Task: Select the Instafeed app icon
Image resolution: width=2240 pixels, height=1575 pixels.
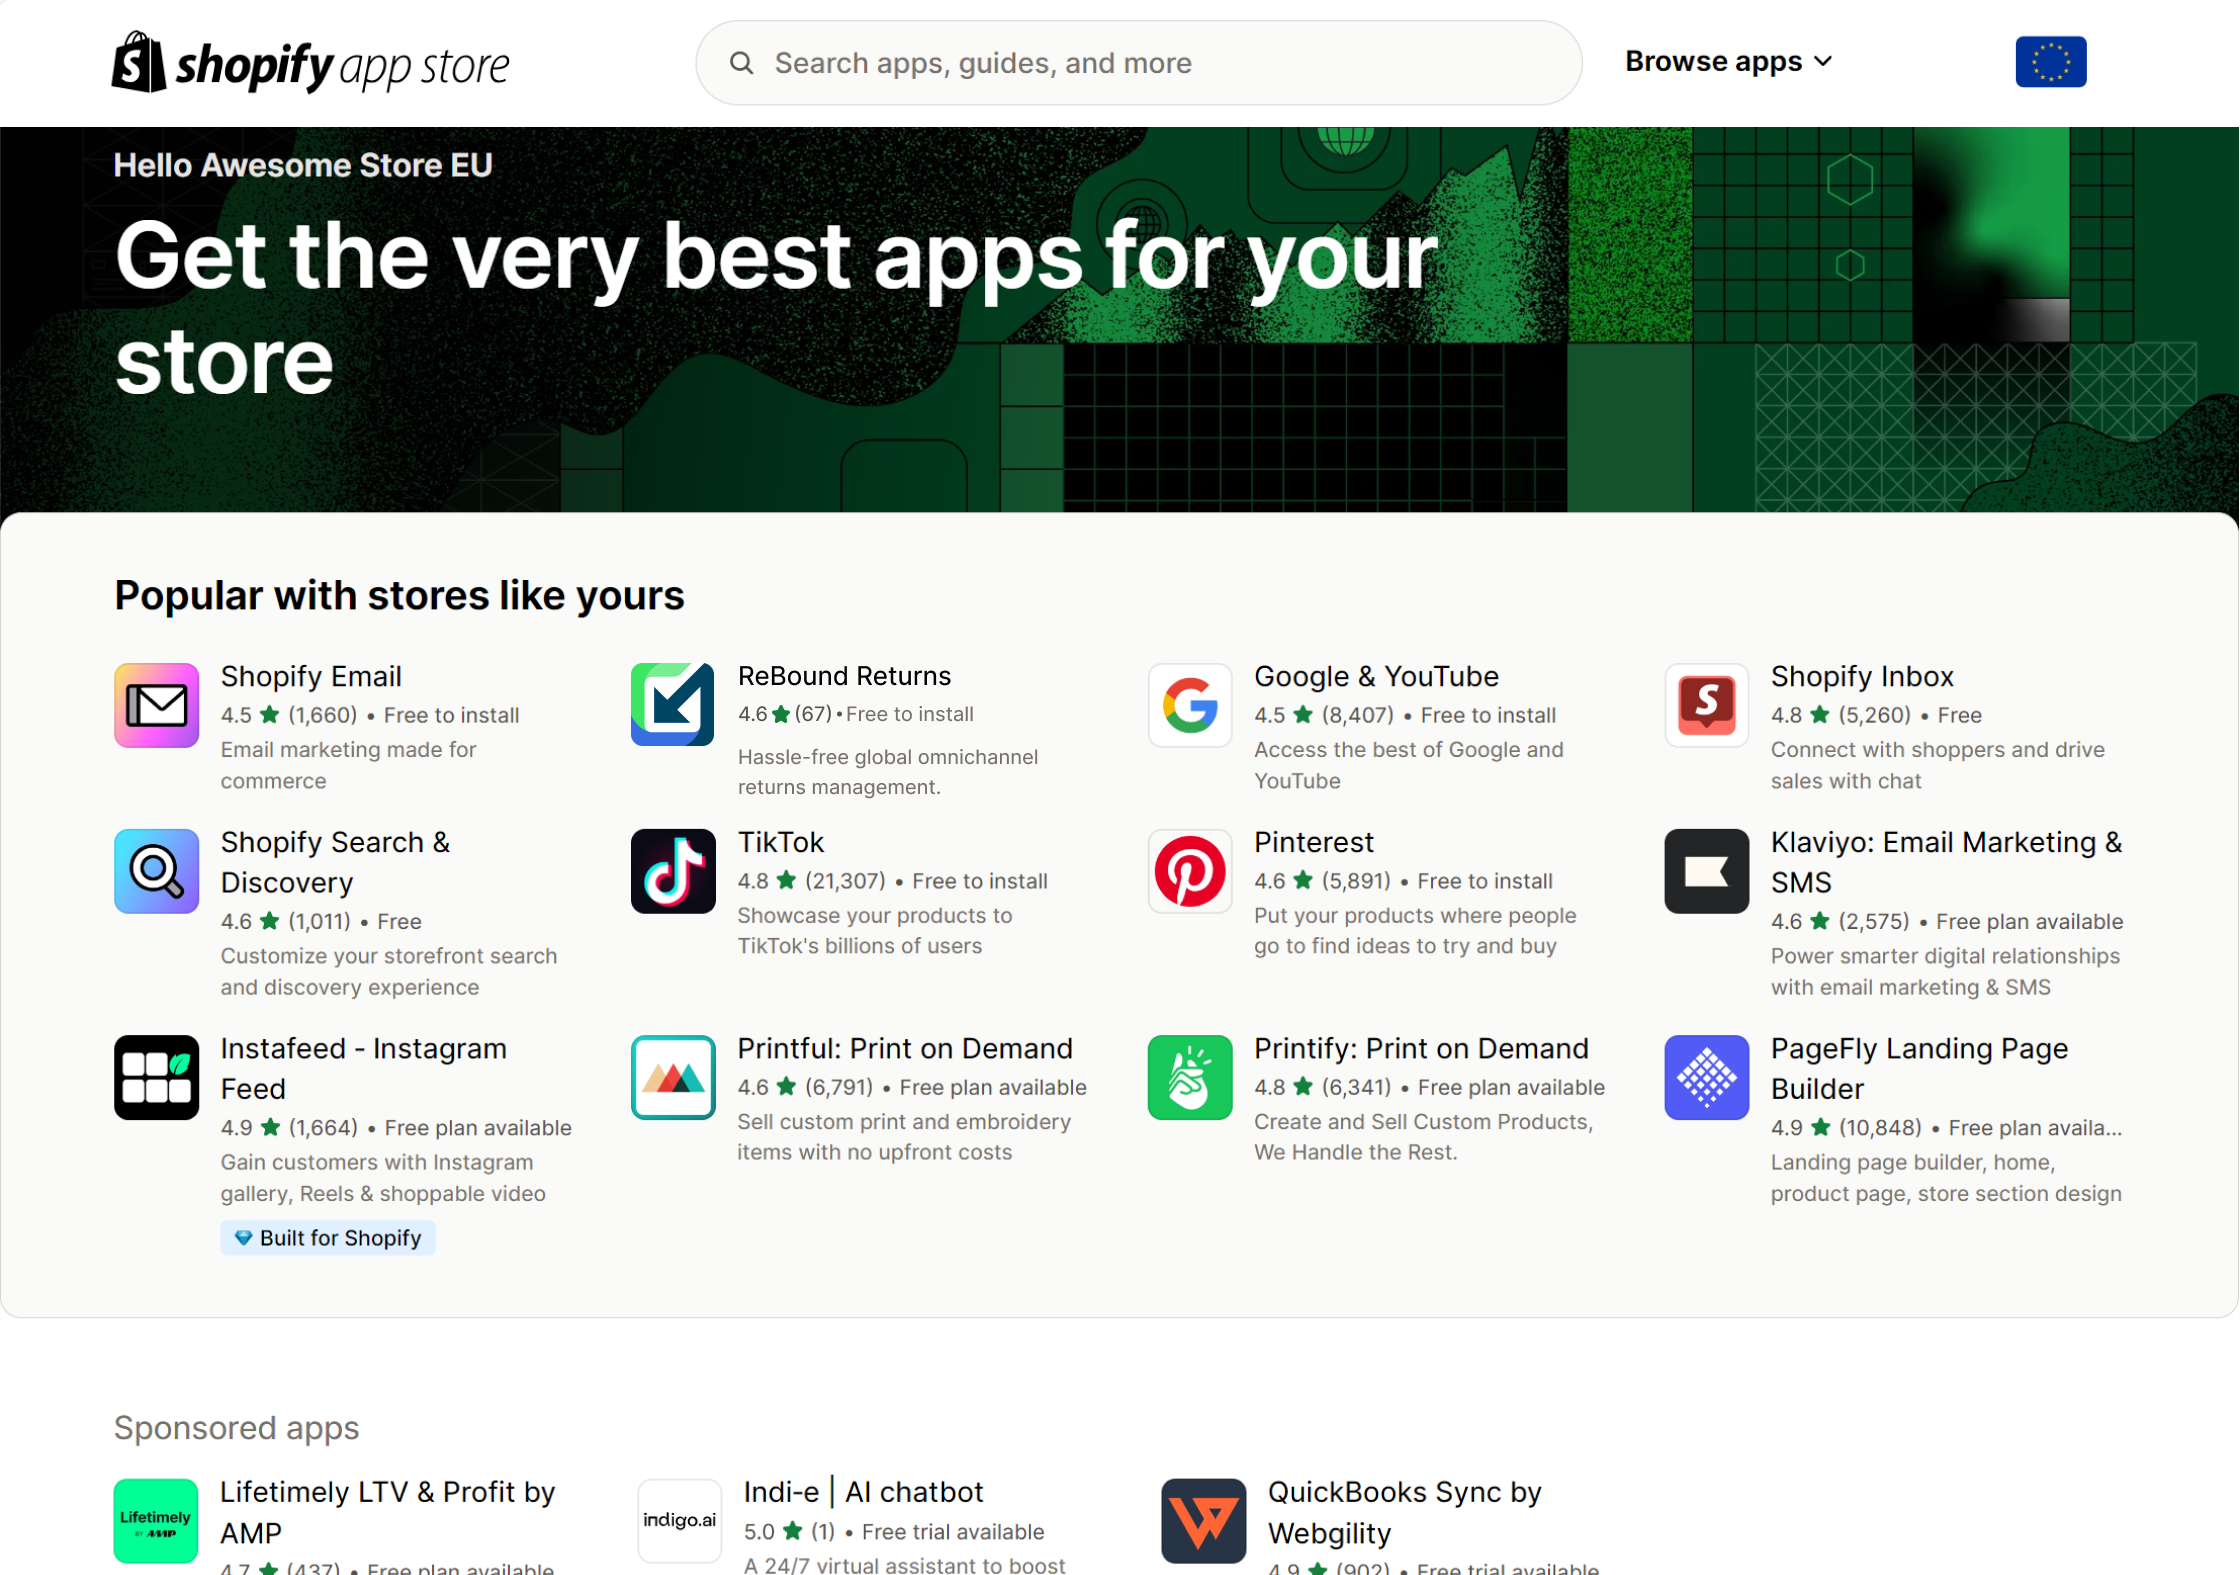Action: click(x=156, y=1077)
